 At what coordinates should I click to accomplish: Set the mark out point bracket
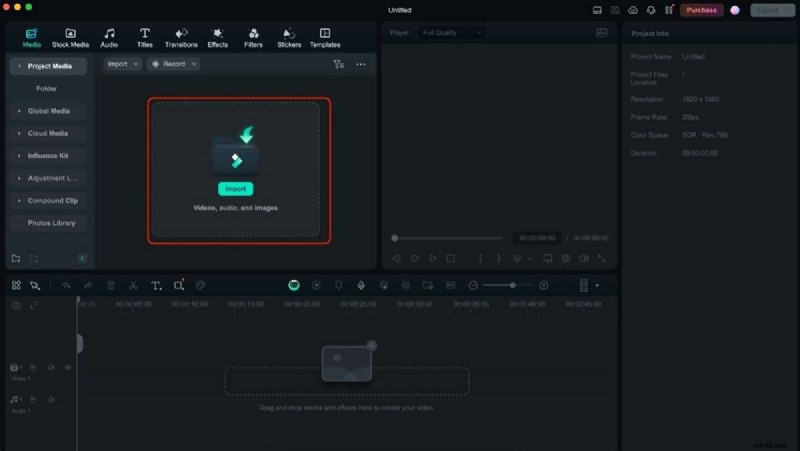tap(498, 259)
